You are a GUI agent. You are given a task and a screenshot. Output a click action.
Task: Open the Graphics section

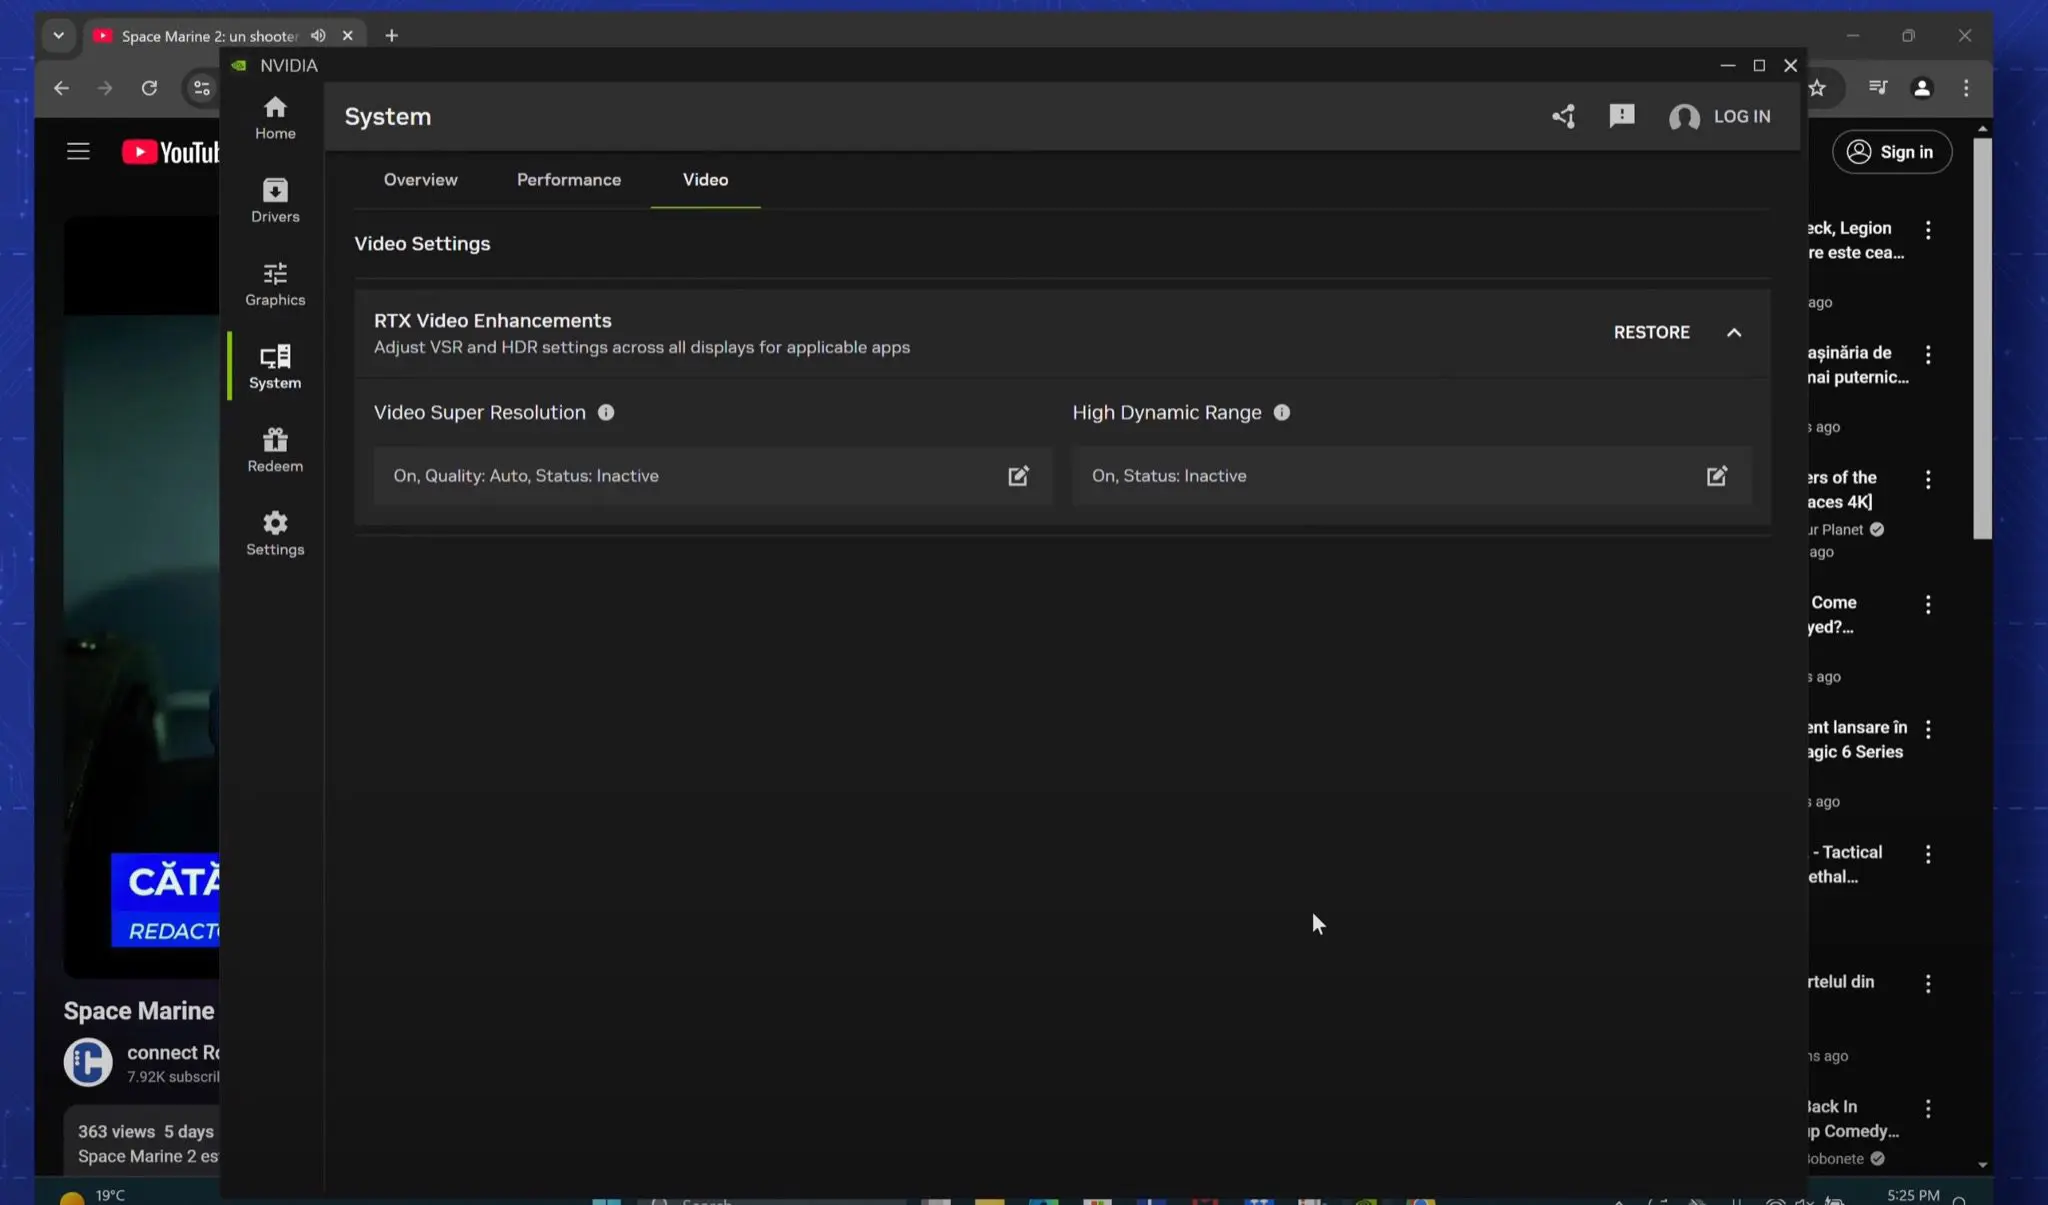tap(275, 284)
